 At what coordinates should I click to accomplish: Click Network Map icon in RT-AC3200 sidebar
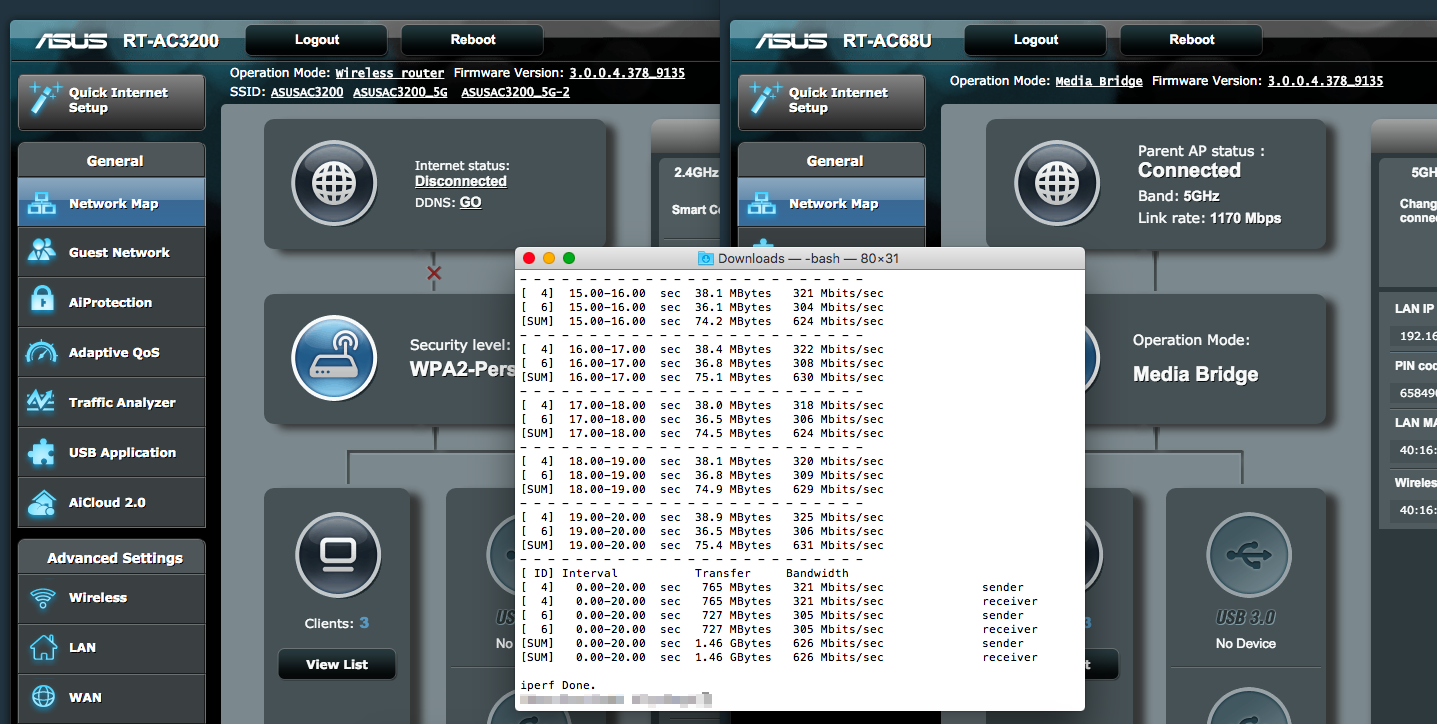(x=42, y=204)
